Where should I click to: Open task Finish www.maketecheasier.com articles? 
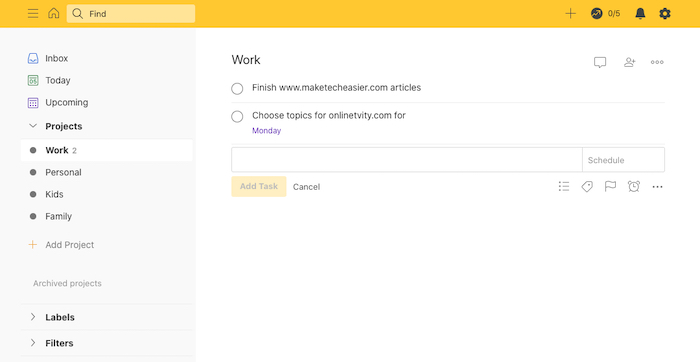(x=337, y=87)
